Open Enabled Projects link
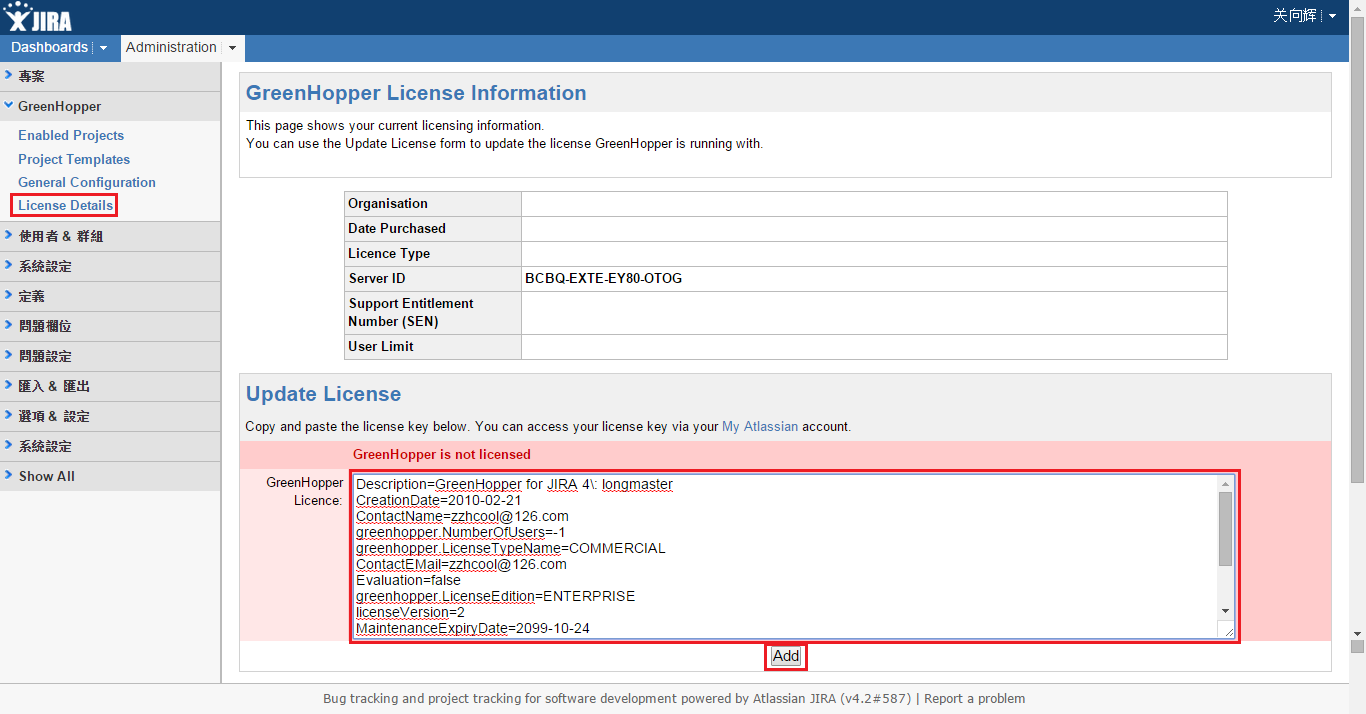Screen dimensions: 1366x714 coord(71,135)
